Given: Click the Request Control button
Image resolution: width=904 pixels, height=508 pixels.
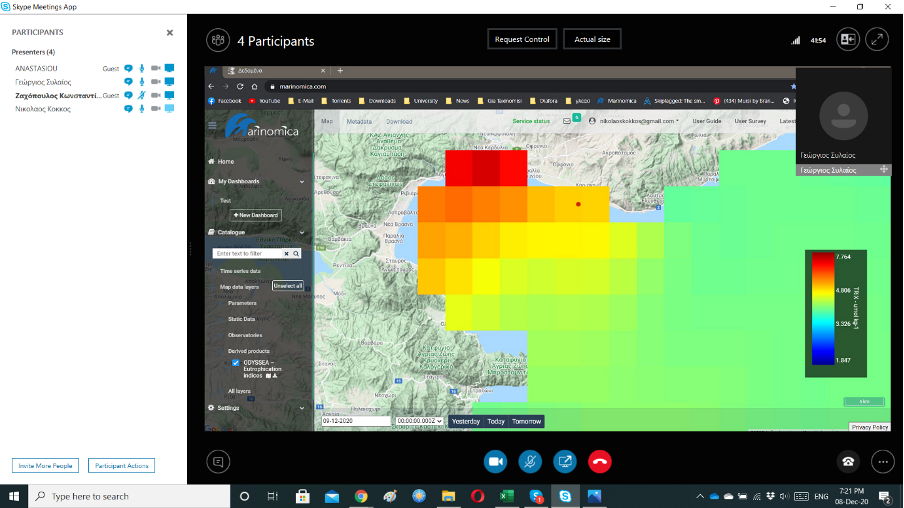Looking at the screenshot, I should coord(522,40).
